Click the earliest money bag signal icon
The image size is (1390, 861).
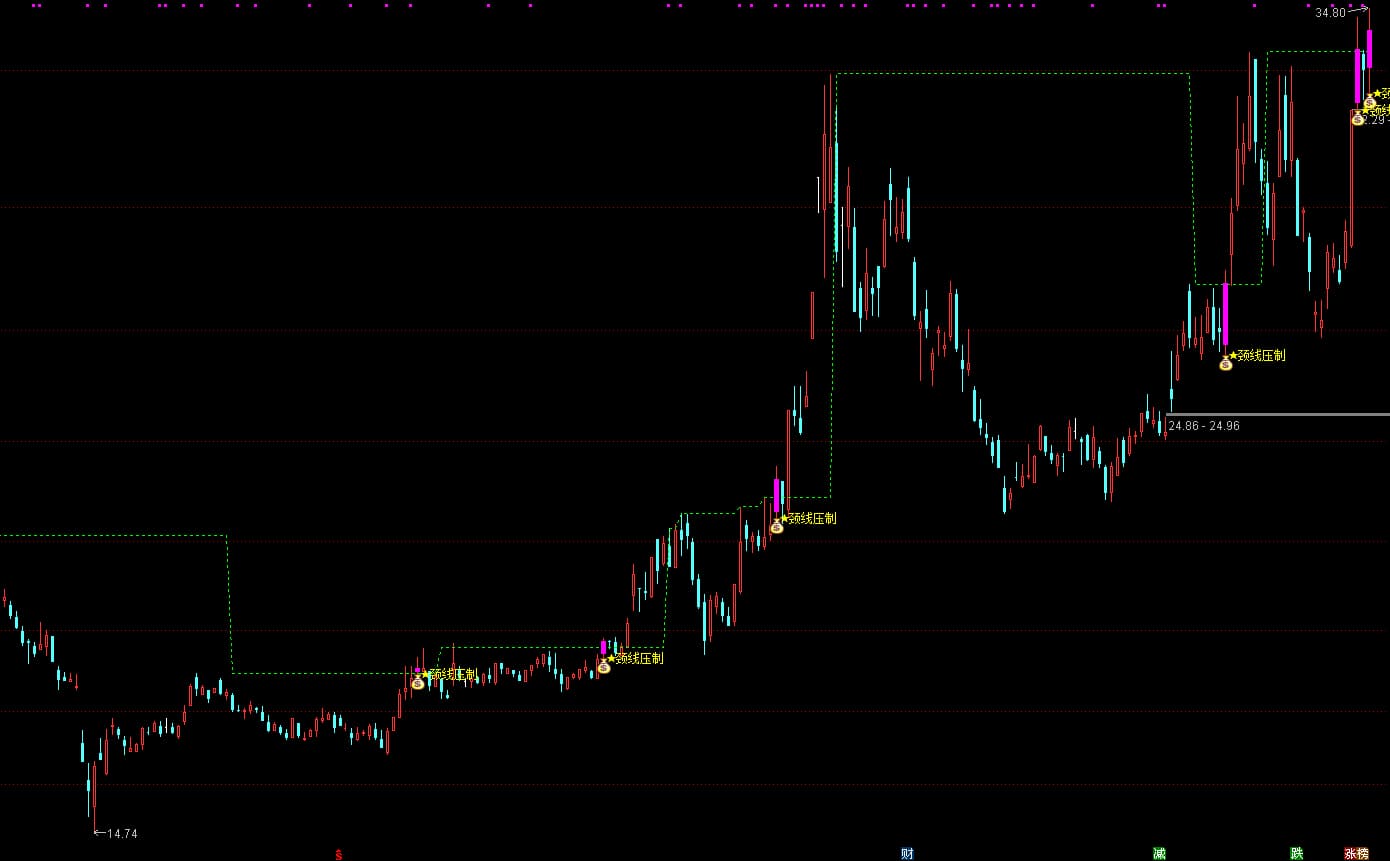coord(418,682)
